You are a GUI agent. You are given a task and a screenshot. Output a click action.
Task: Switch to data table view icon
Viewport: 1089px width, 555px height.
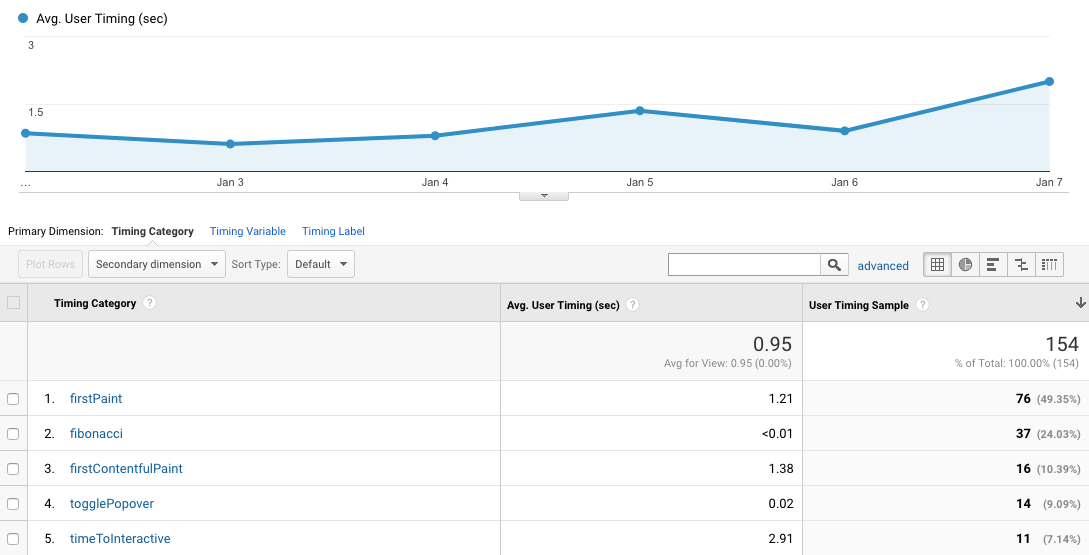coord(937,265)
